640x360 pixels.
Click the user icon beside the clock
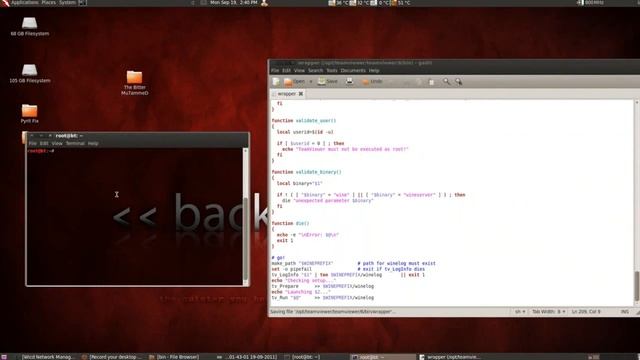264,3
